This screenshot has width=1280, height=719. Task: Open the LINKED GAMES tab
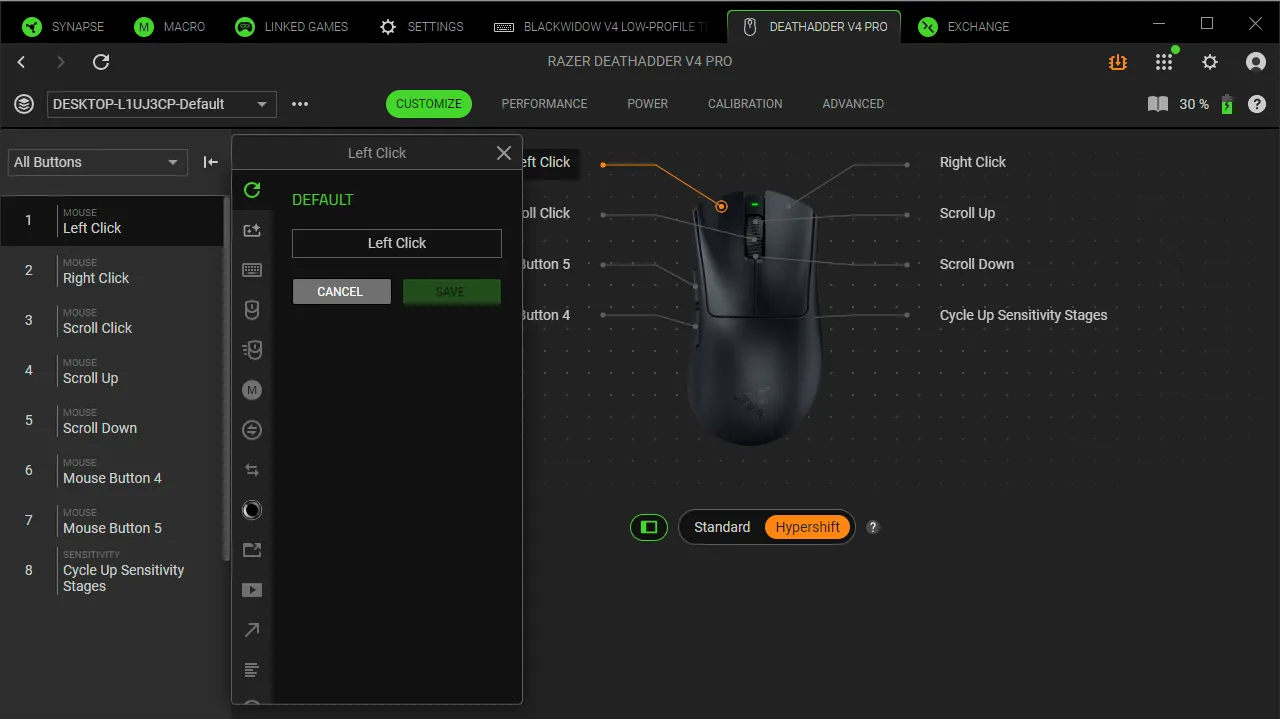[292, 27]
